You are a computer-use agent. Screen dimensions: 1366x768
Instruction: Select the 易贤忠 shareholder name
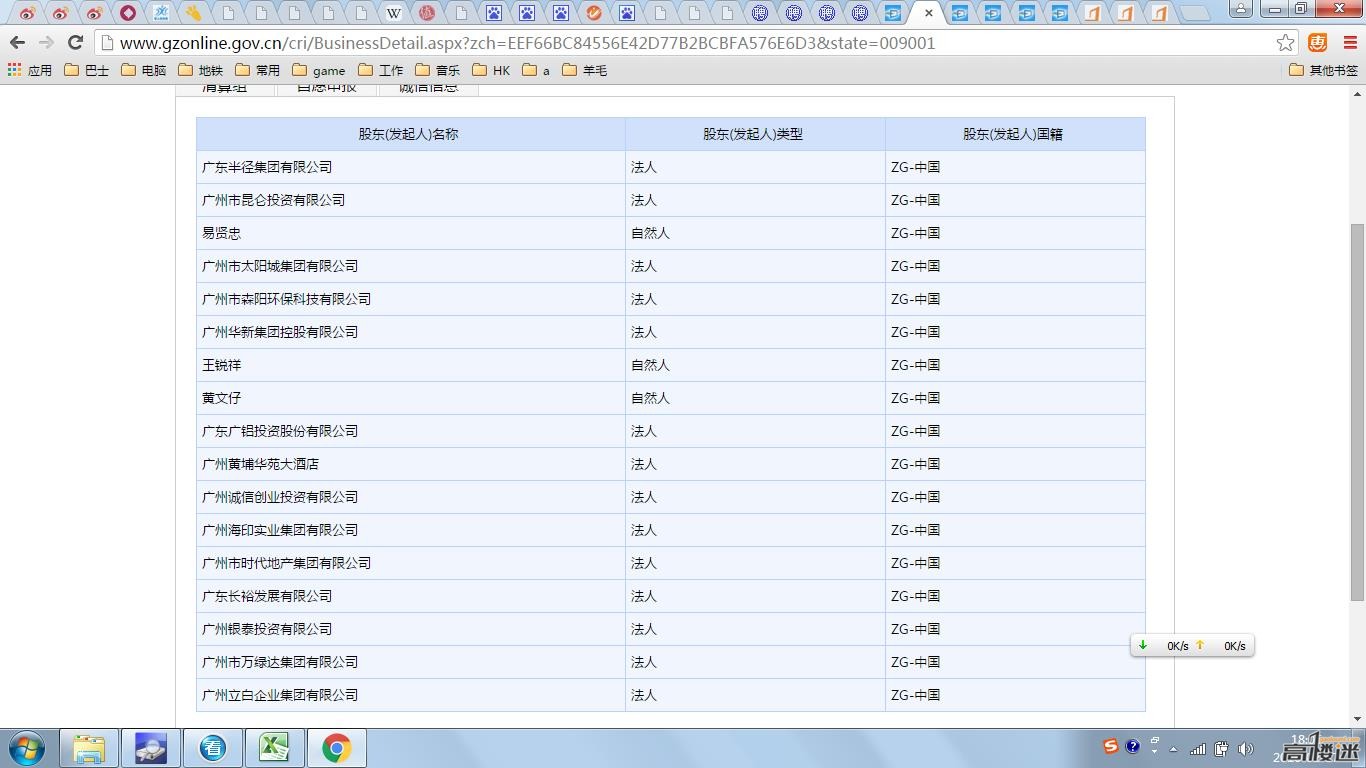pyautogui.click(x=222, y=233)
